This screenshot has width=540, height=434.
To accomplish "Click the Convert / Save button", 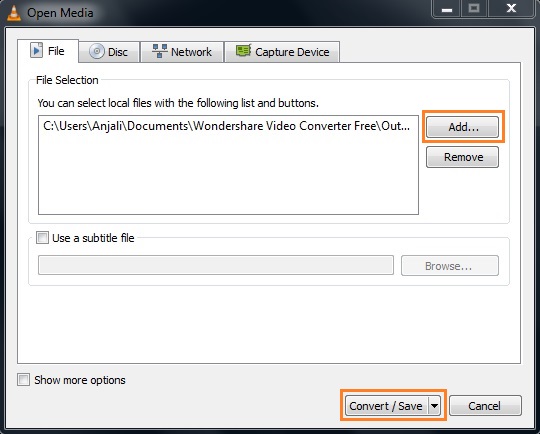I will click(x=387, y=406).
